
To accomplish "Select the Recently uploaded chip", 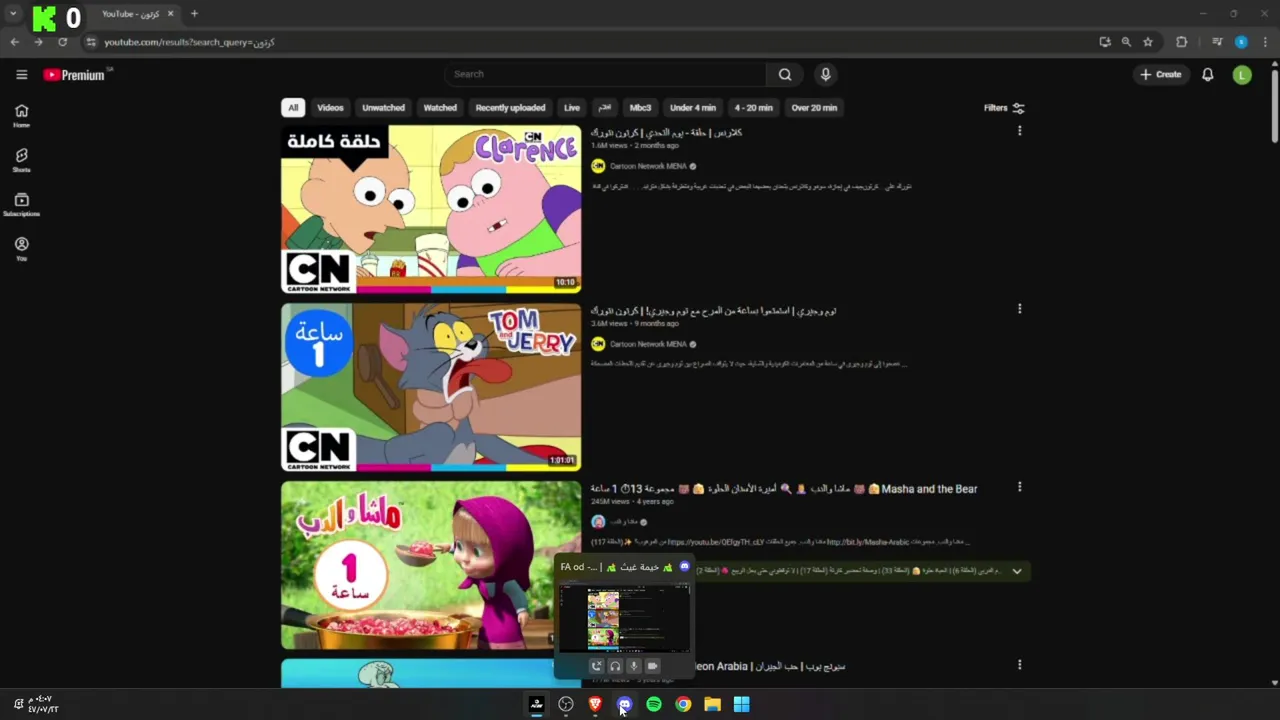I will tap(510, 108).
